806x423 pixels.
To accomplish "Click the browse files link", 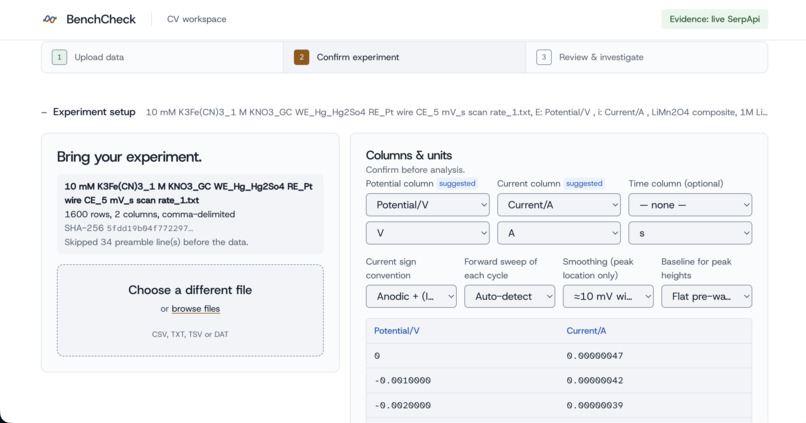I will [x=195, y=309].
